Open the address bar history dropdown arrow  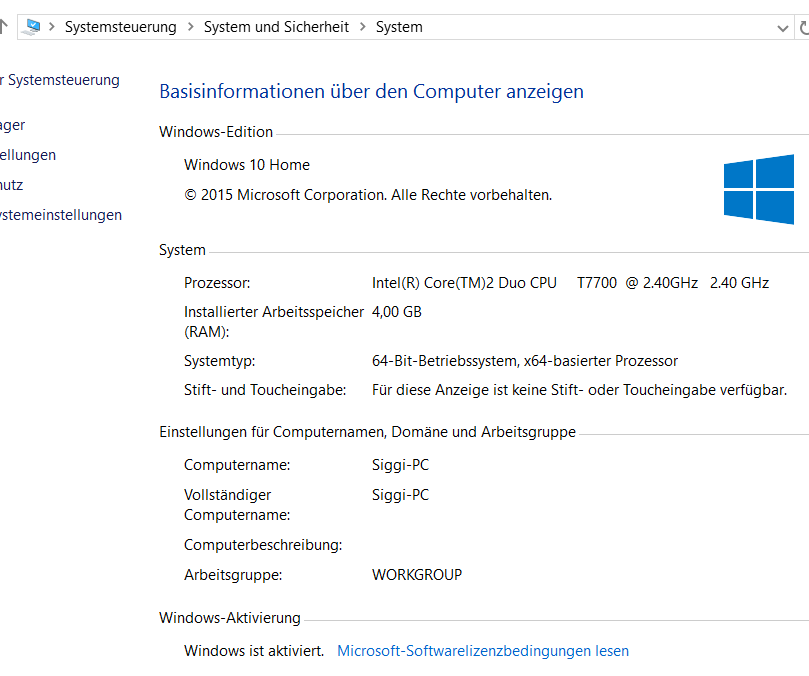[x=783, y=27]
